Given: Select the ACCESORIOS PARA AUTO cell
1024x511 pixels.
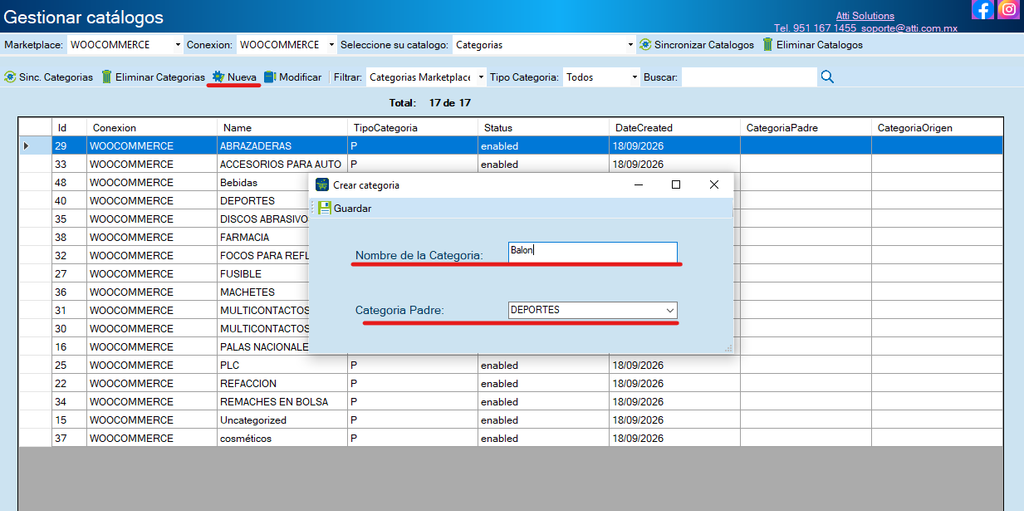Looking at the screenshot, I should [x=282, y=164].
